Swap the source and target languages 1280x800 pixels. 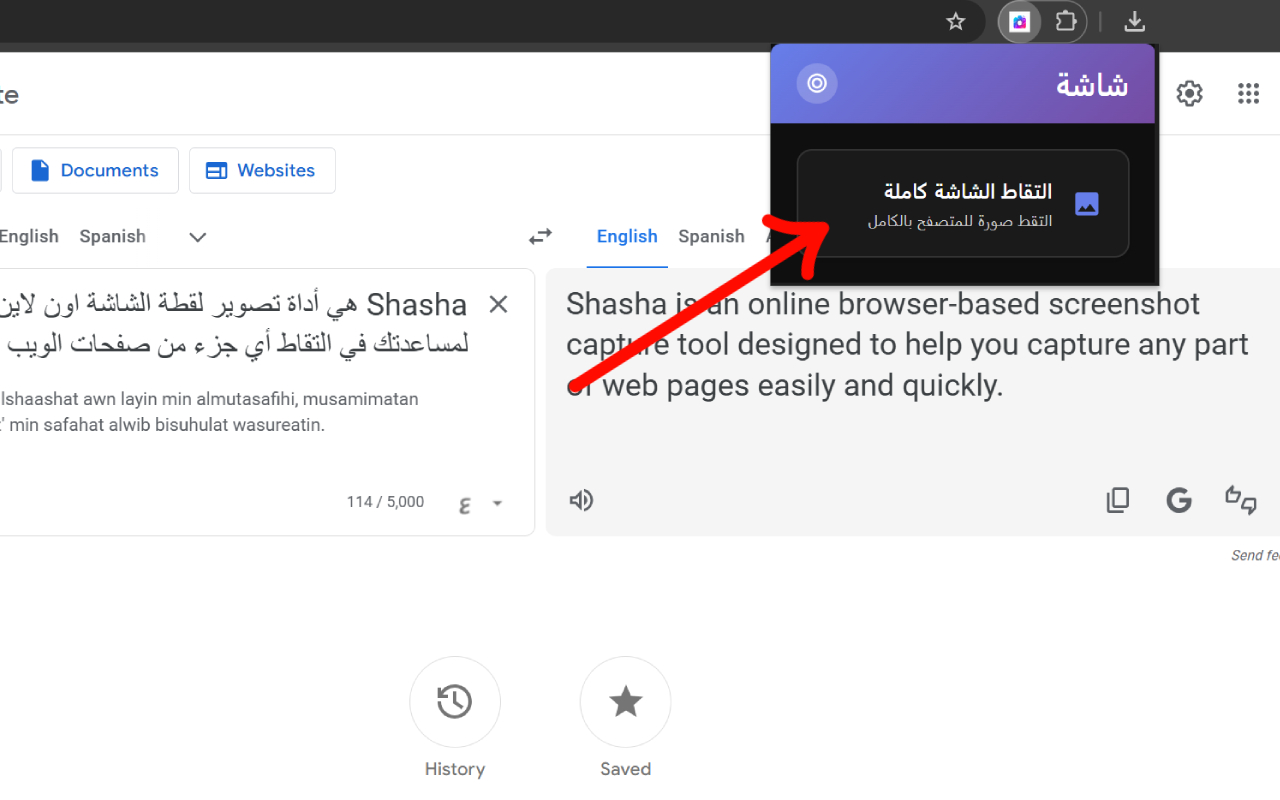[x=540, y=236]
